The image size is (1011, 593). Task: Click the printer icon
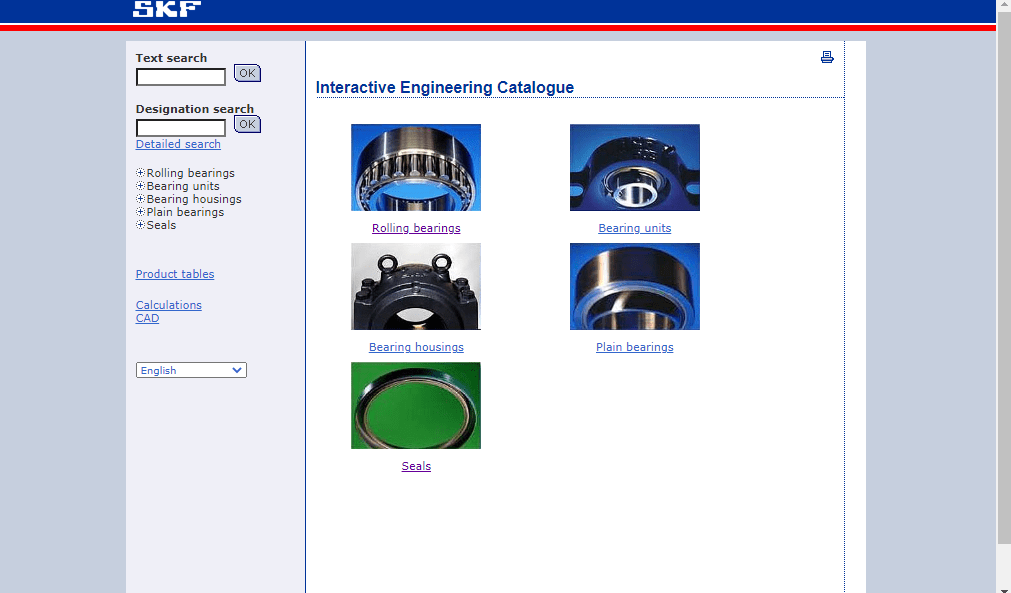(x=827, y=57)
